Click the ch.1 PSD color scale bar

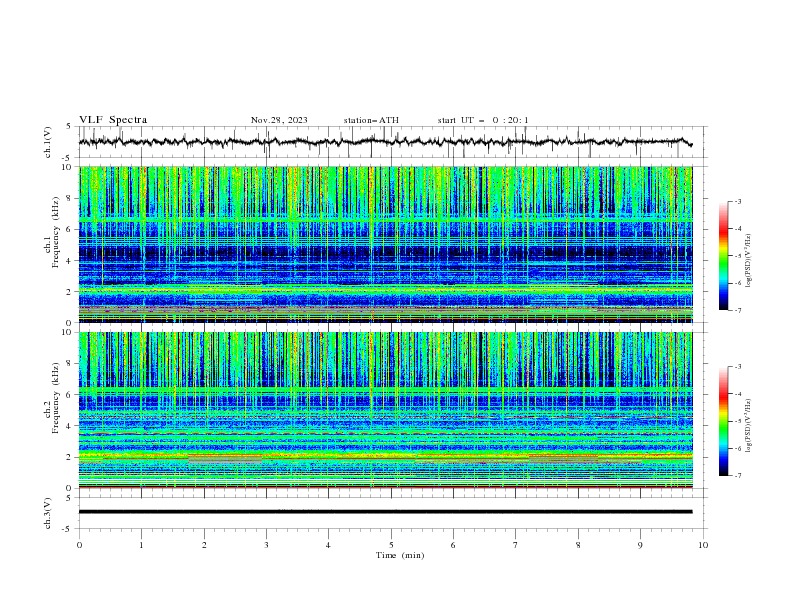pos(723,256)
